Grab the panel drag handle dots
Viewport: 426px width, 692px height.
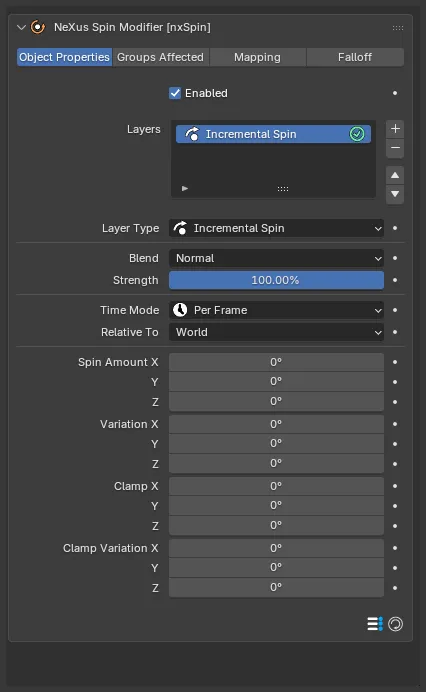398,28
